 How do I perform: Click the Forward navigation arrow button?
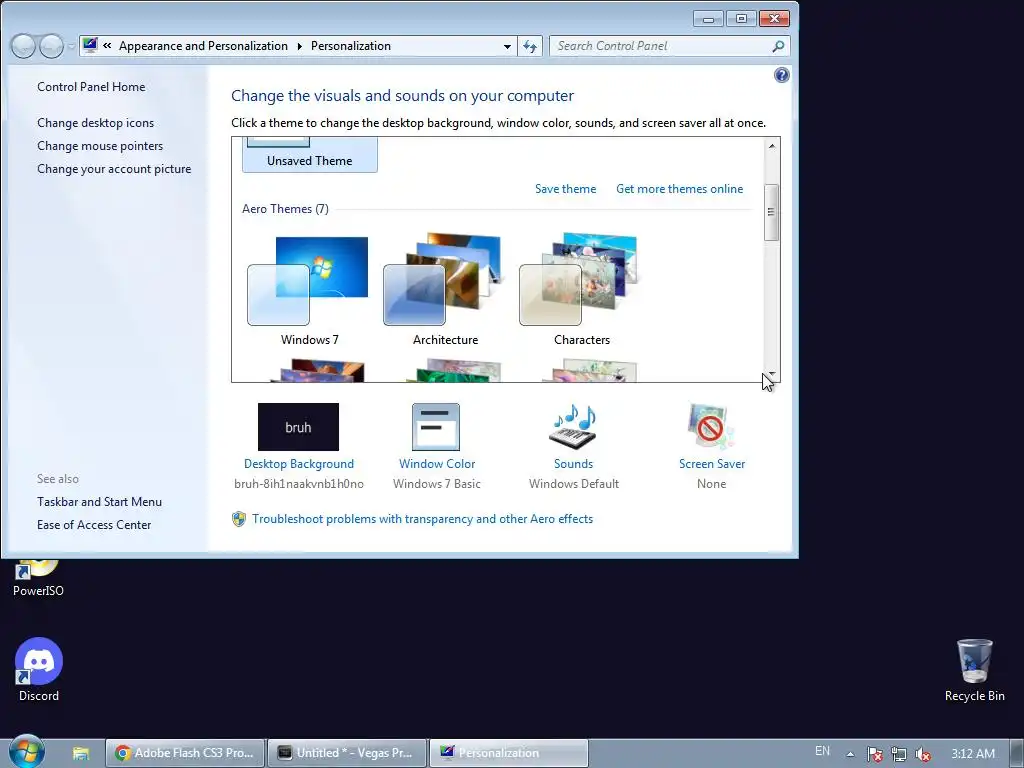click(x=51, y=46)
